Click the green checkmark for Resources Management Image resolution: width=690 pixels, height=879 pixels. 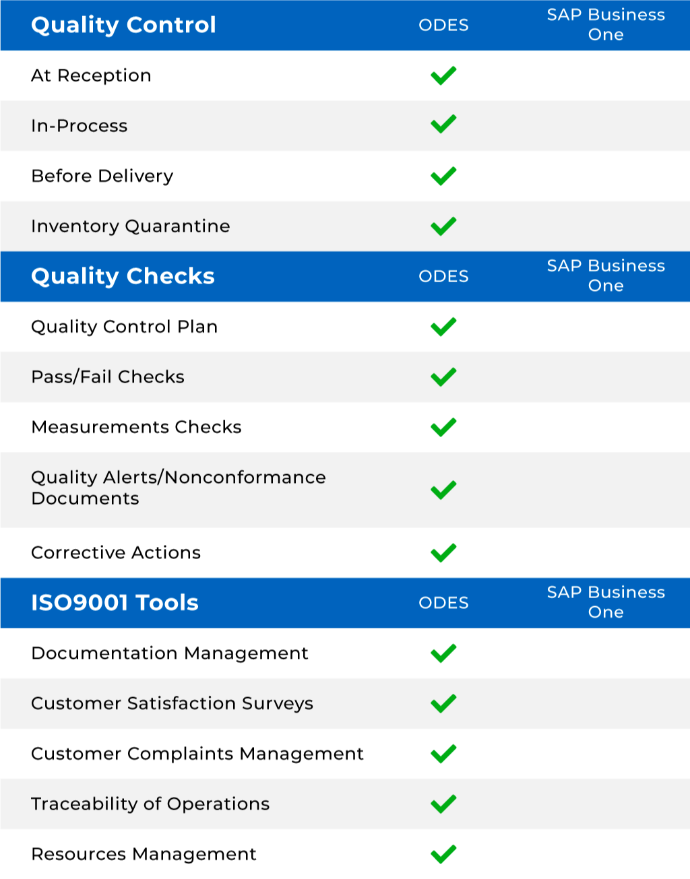pos(443,854)
